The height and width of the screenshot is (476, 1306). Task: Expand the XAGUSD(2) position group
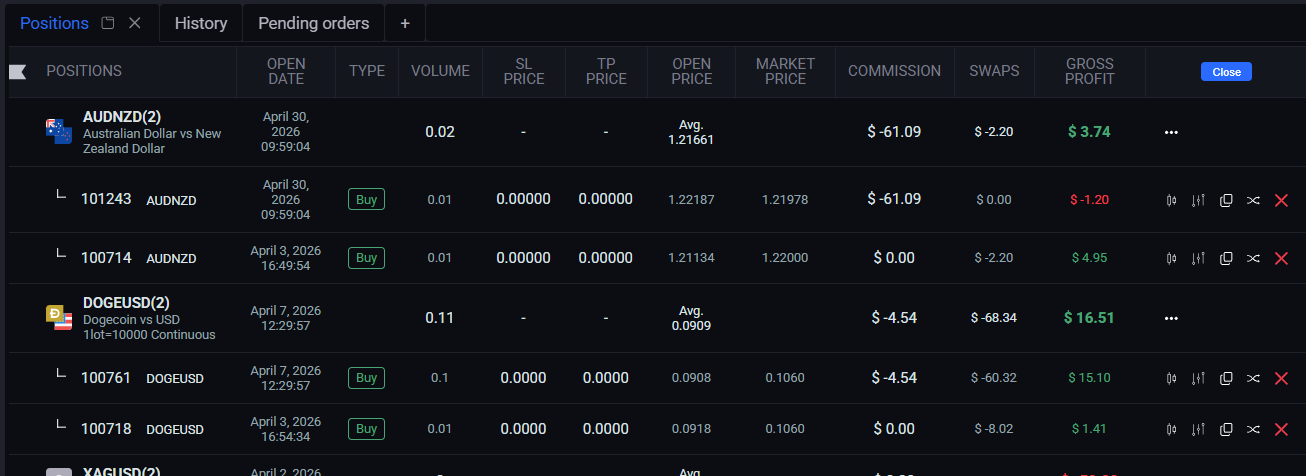tap(122, 471)
